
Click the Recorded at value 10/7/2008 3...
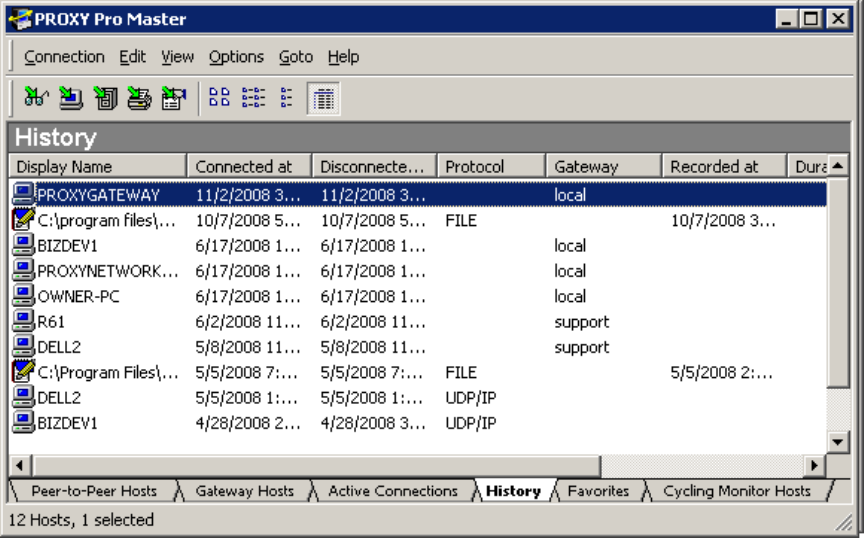723,220
